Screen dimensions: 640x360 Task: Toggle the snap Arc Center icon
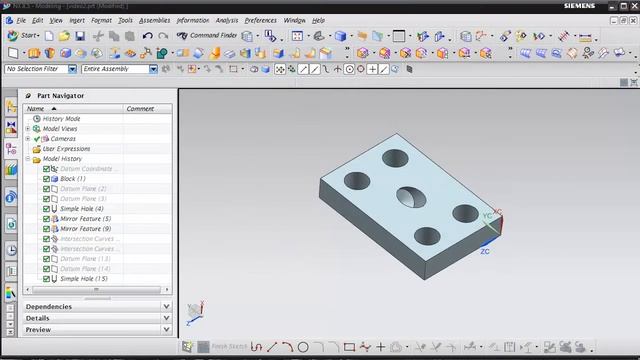[x=349, y=69]
